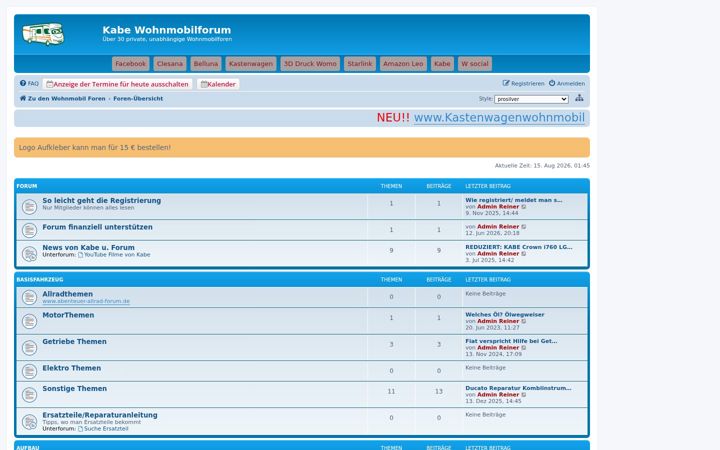Viewport: 720px width, 450px height.
Task: Click Admin Reiner in MotorThemen row
Action: (x=498, y=321)
